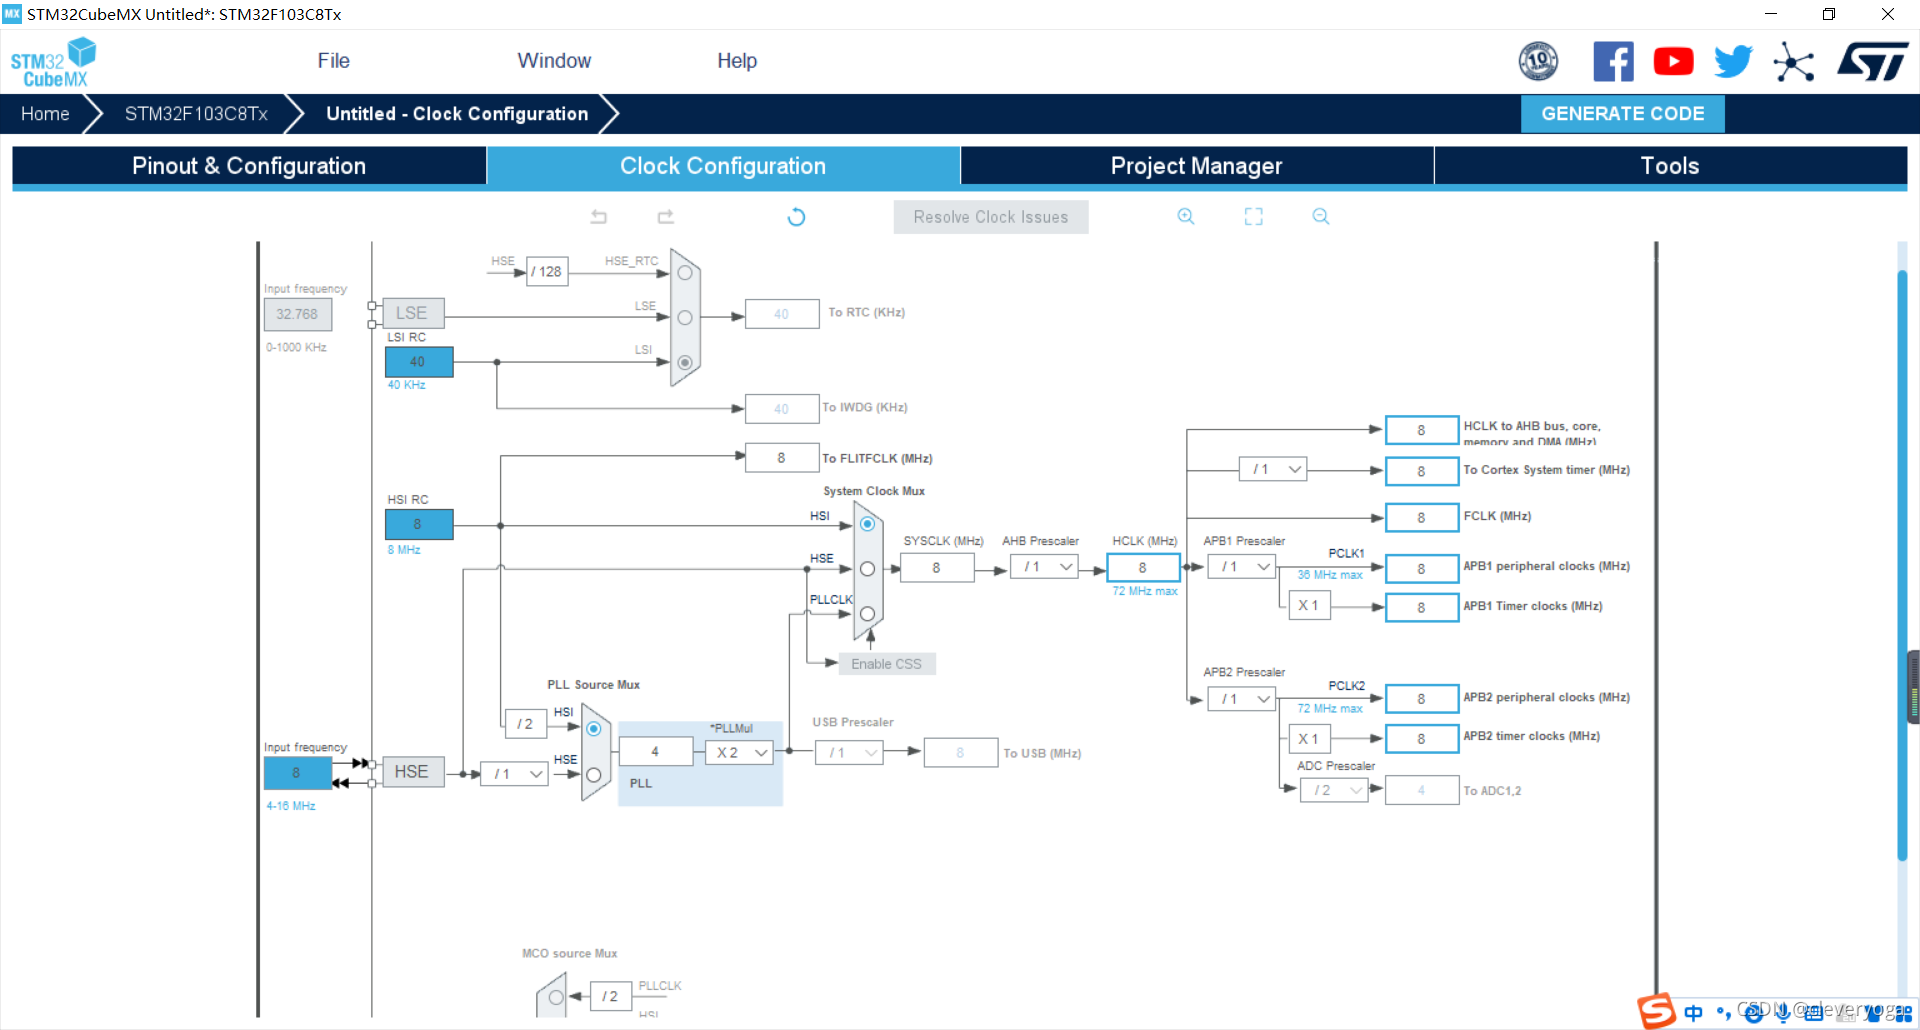
Task: Click the SYSCLK (MHz) value field
Action: click(x=937, y=567)
